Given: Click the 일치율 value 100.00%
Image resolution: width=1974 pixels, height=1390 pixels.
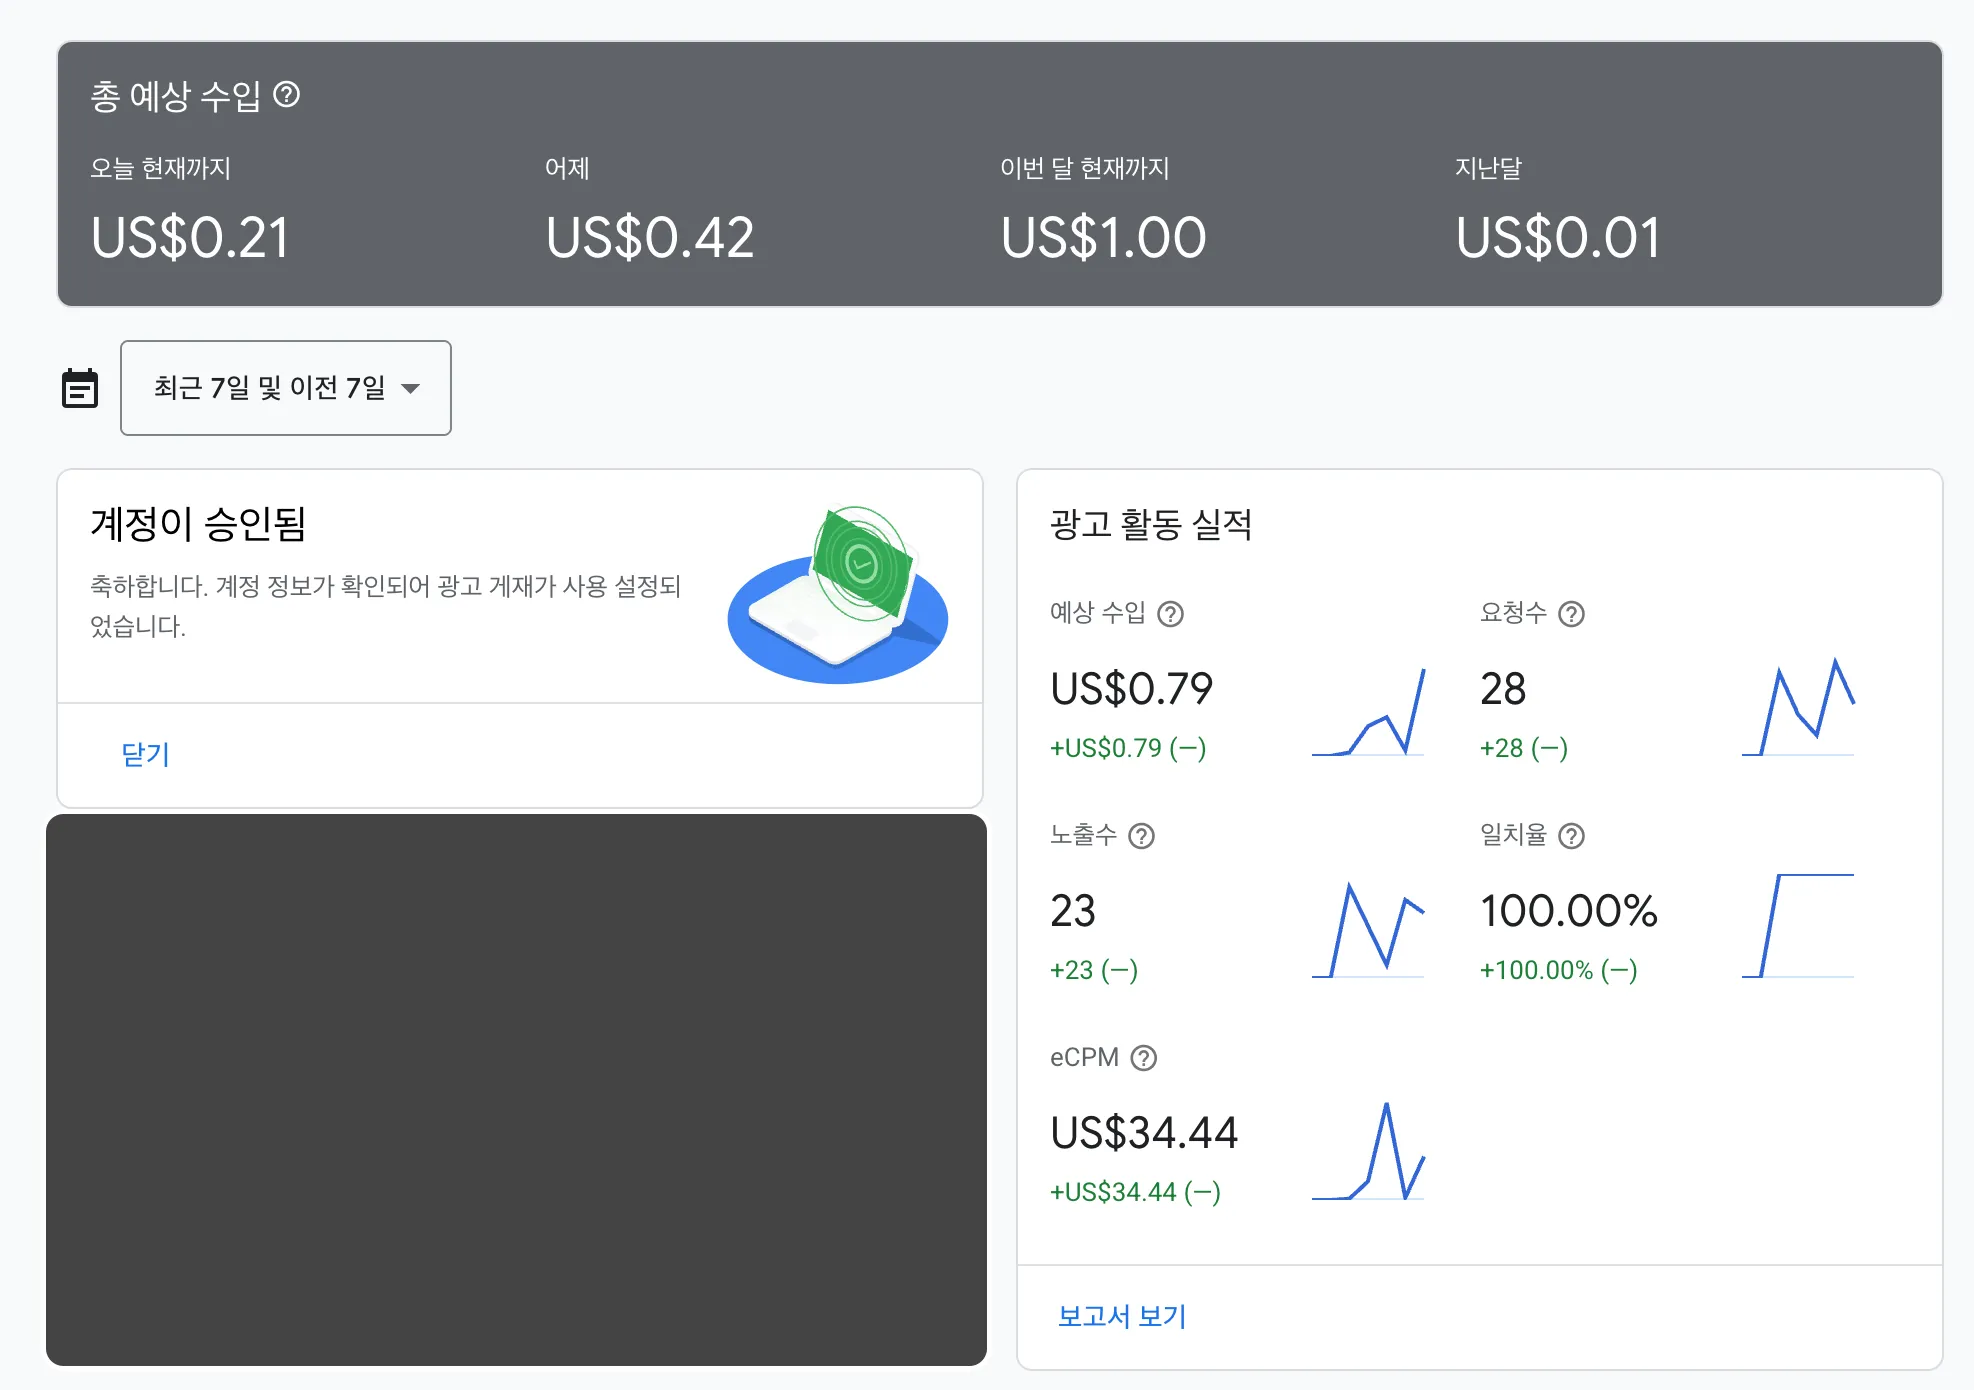Looking at the screenshot, I should click(1568, 910).
